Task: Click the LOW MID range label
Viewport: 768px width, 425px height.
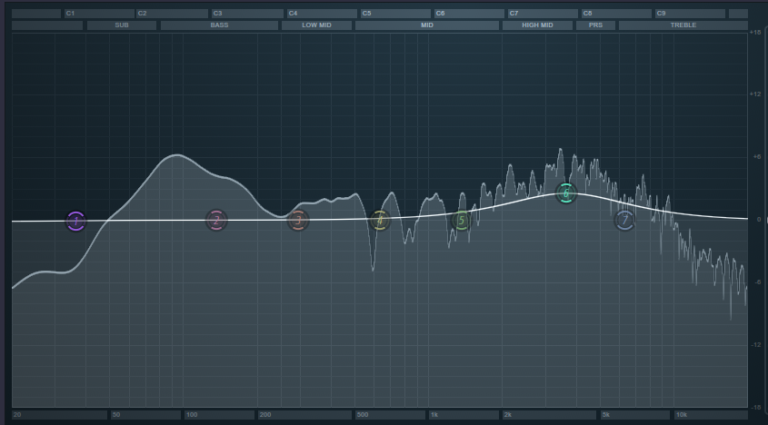Action: coord(317,25)
